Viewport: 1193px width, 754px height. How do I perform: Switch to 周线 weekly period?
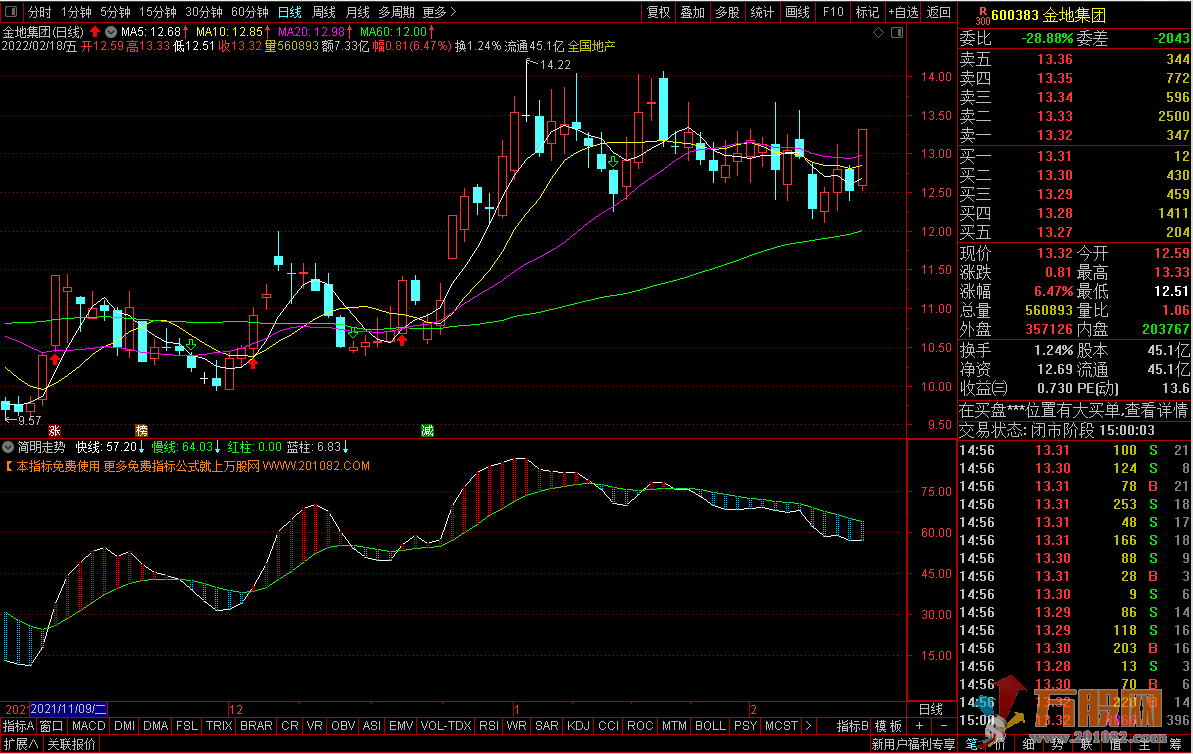(x=324, y=12)
